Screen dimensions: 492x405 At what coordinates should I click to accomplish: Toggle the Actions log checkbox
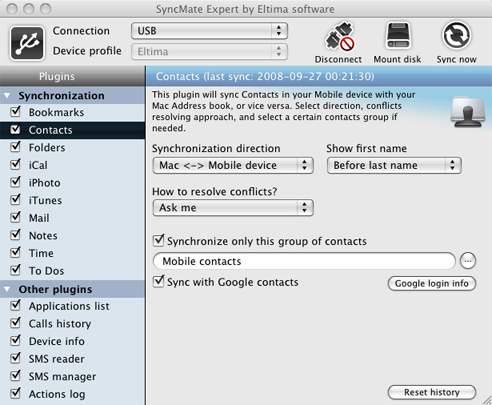[15, 393]
